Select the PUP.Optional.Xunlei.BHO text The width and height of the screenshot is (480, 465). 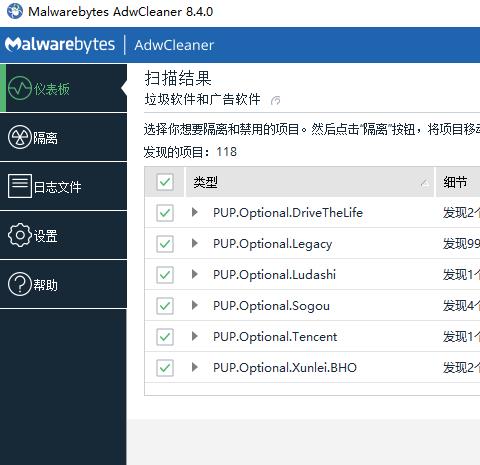click(x=285, y=368)
